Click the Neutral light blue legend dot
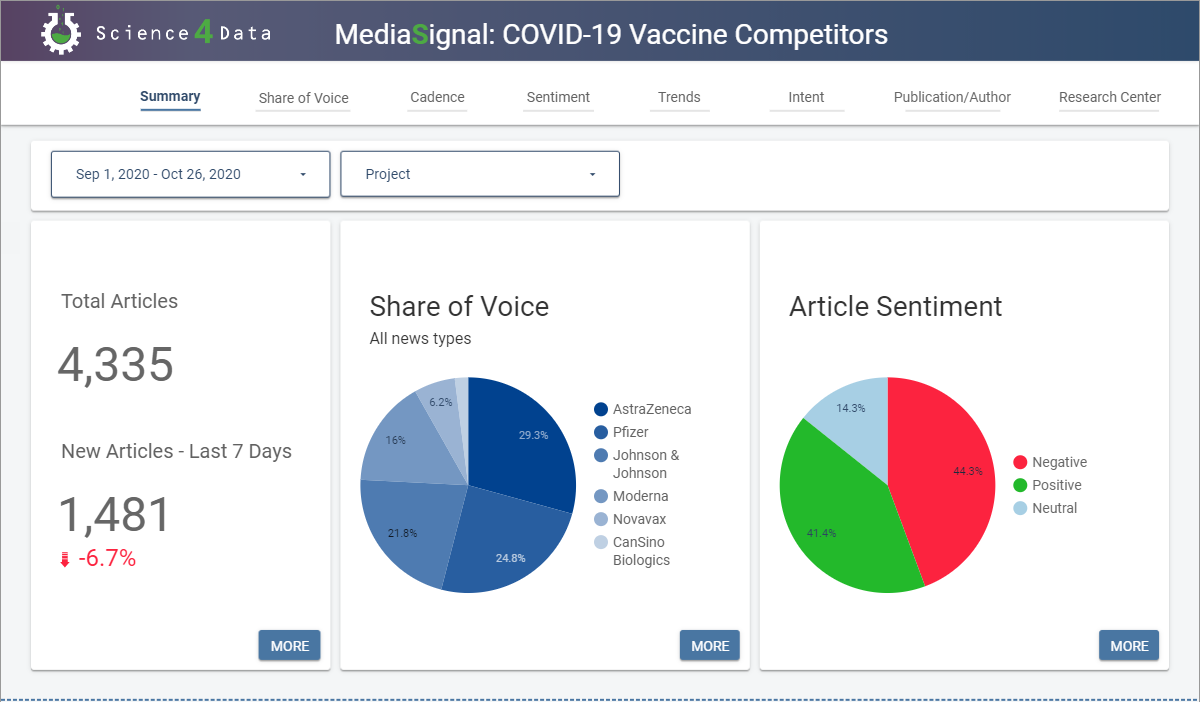The height and width of the screenshot is (702, 1200). (1020, 508)
